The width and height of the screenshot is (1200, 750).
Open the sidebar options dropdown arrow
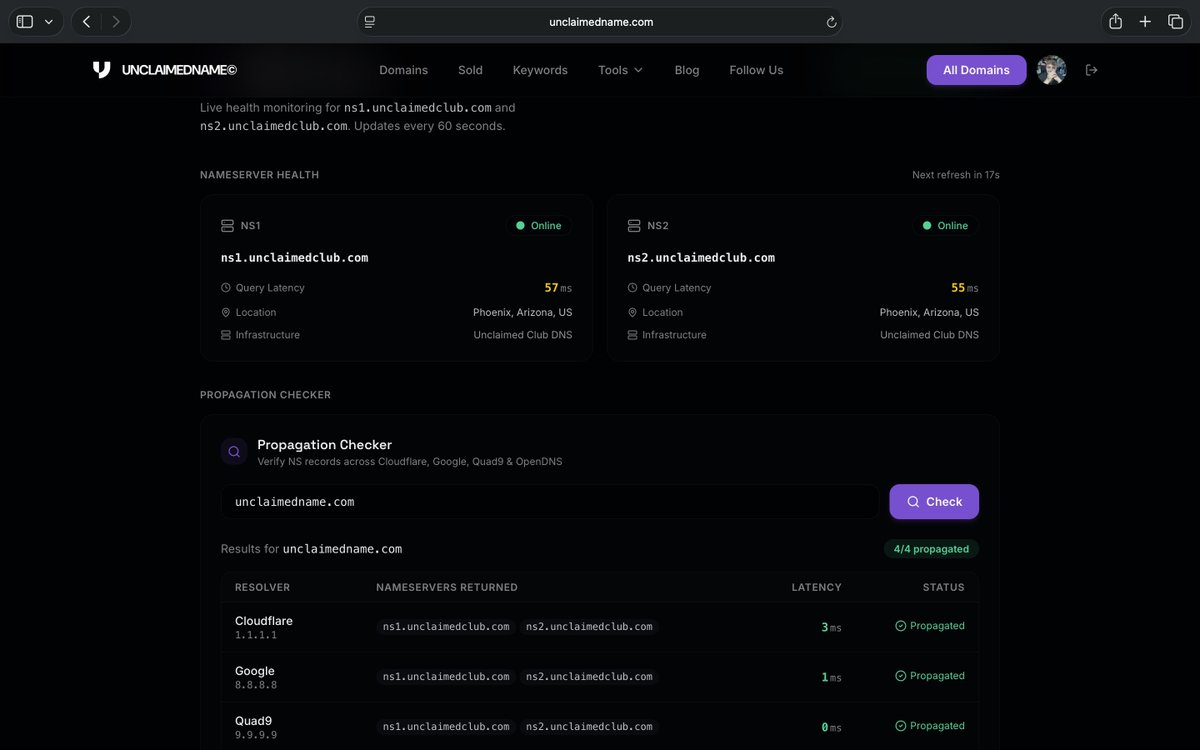coord(48,21)
